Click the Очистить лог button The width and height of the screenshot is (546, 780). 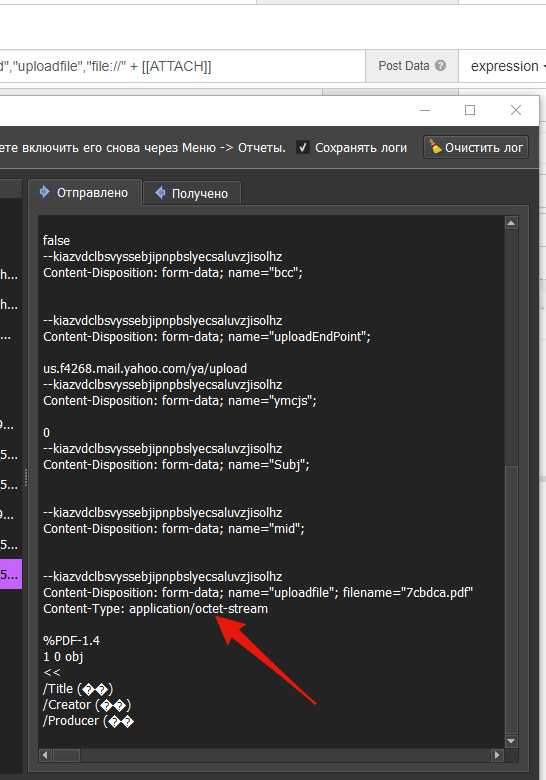click(x=475, y=147)
